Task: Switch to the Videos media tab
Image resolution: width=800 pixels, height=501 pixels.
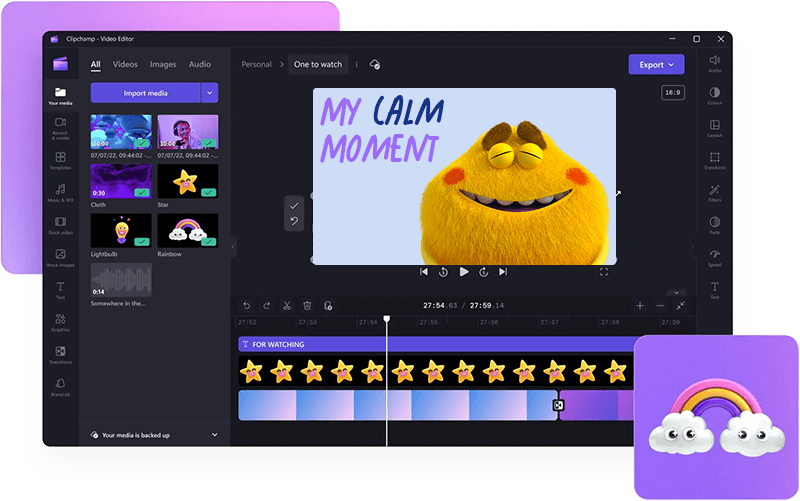Action: pos(125,64)
